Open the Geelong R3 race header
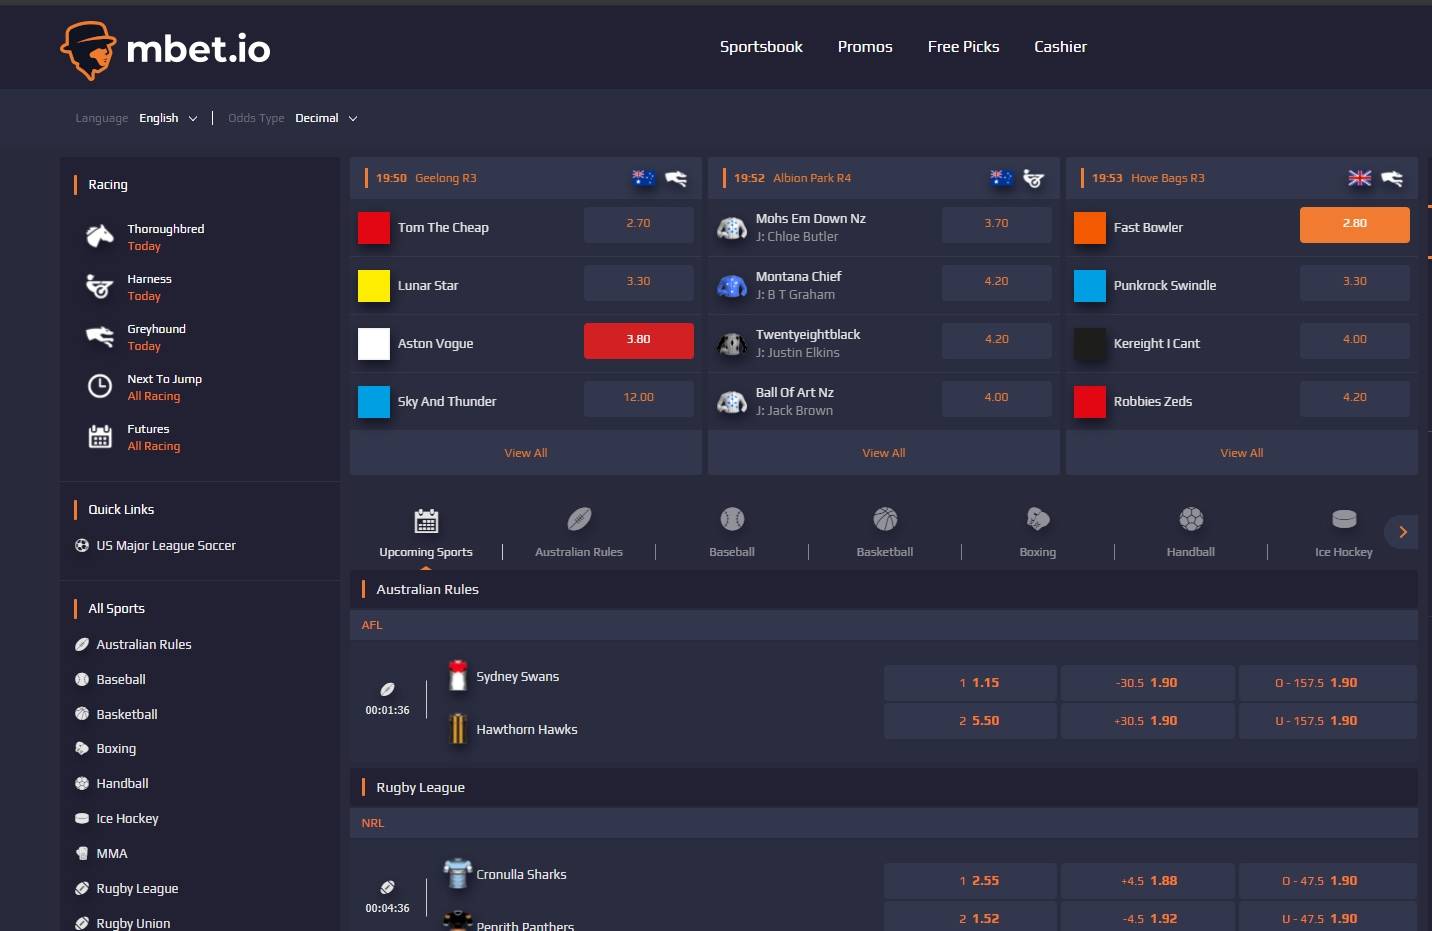 pos(526,178)
